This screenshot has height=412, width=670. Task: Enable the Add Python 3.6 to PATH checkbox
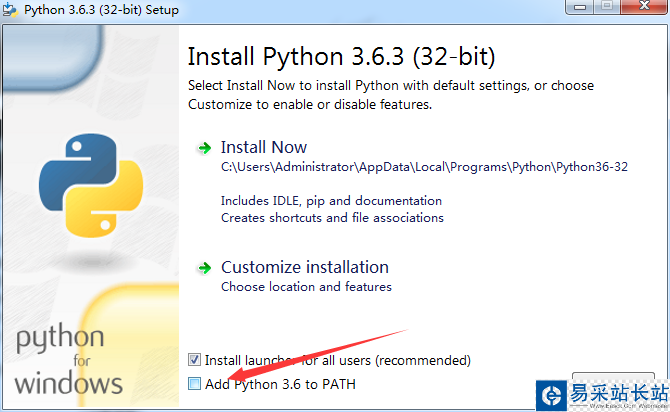pos(194,384)
